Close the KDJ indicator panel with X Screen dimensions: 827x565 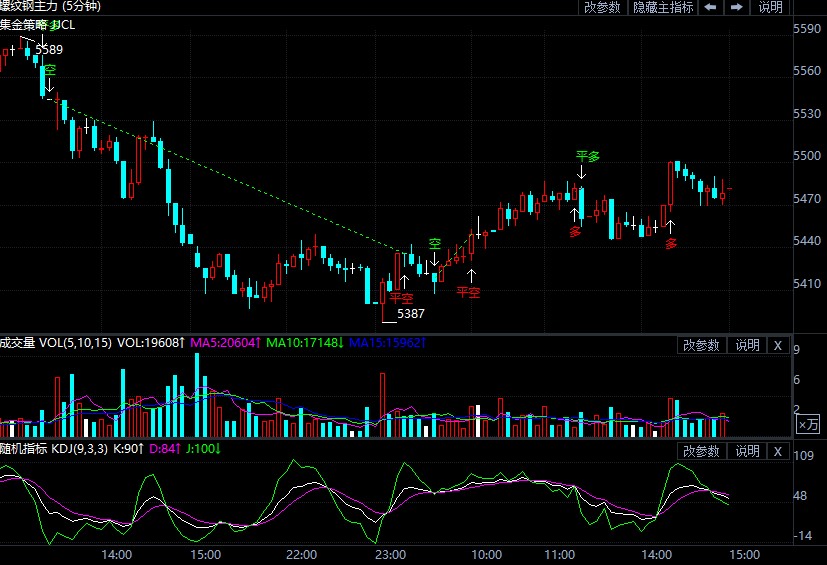tap(777, 451)
